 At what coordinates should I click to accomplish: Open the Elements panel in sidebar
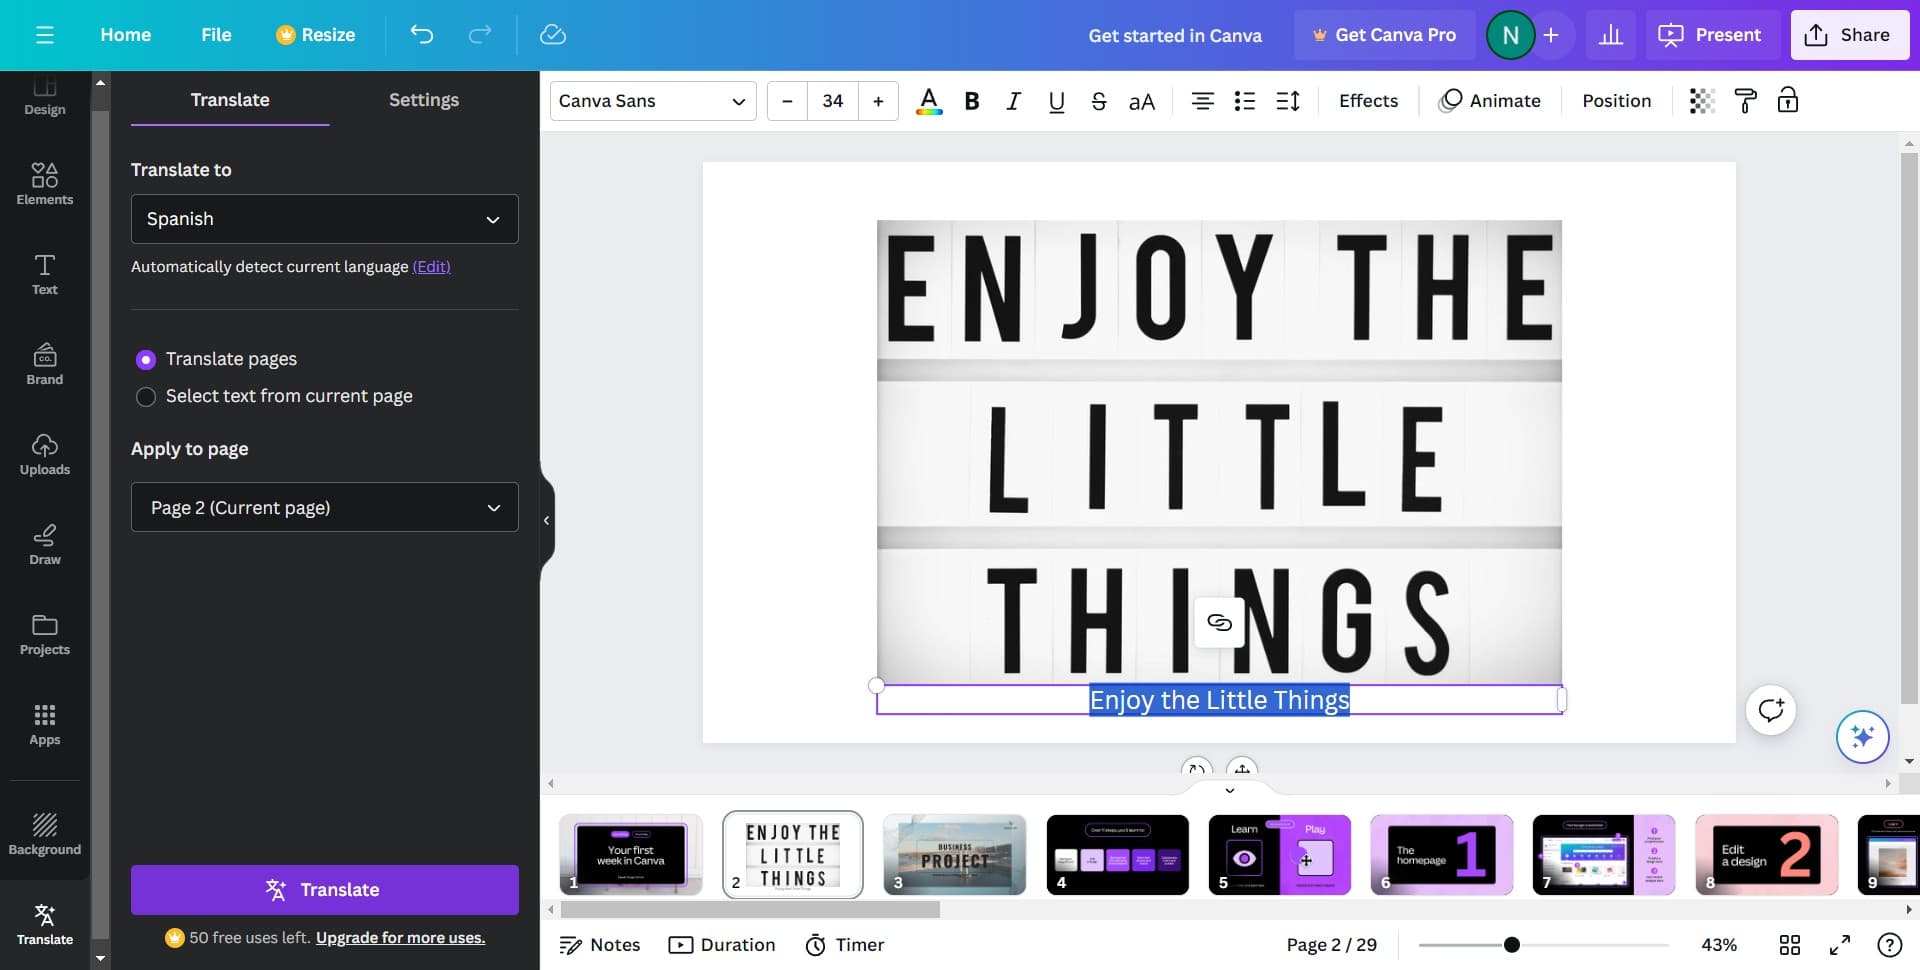point(44,184)
